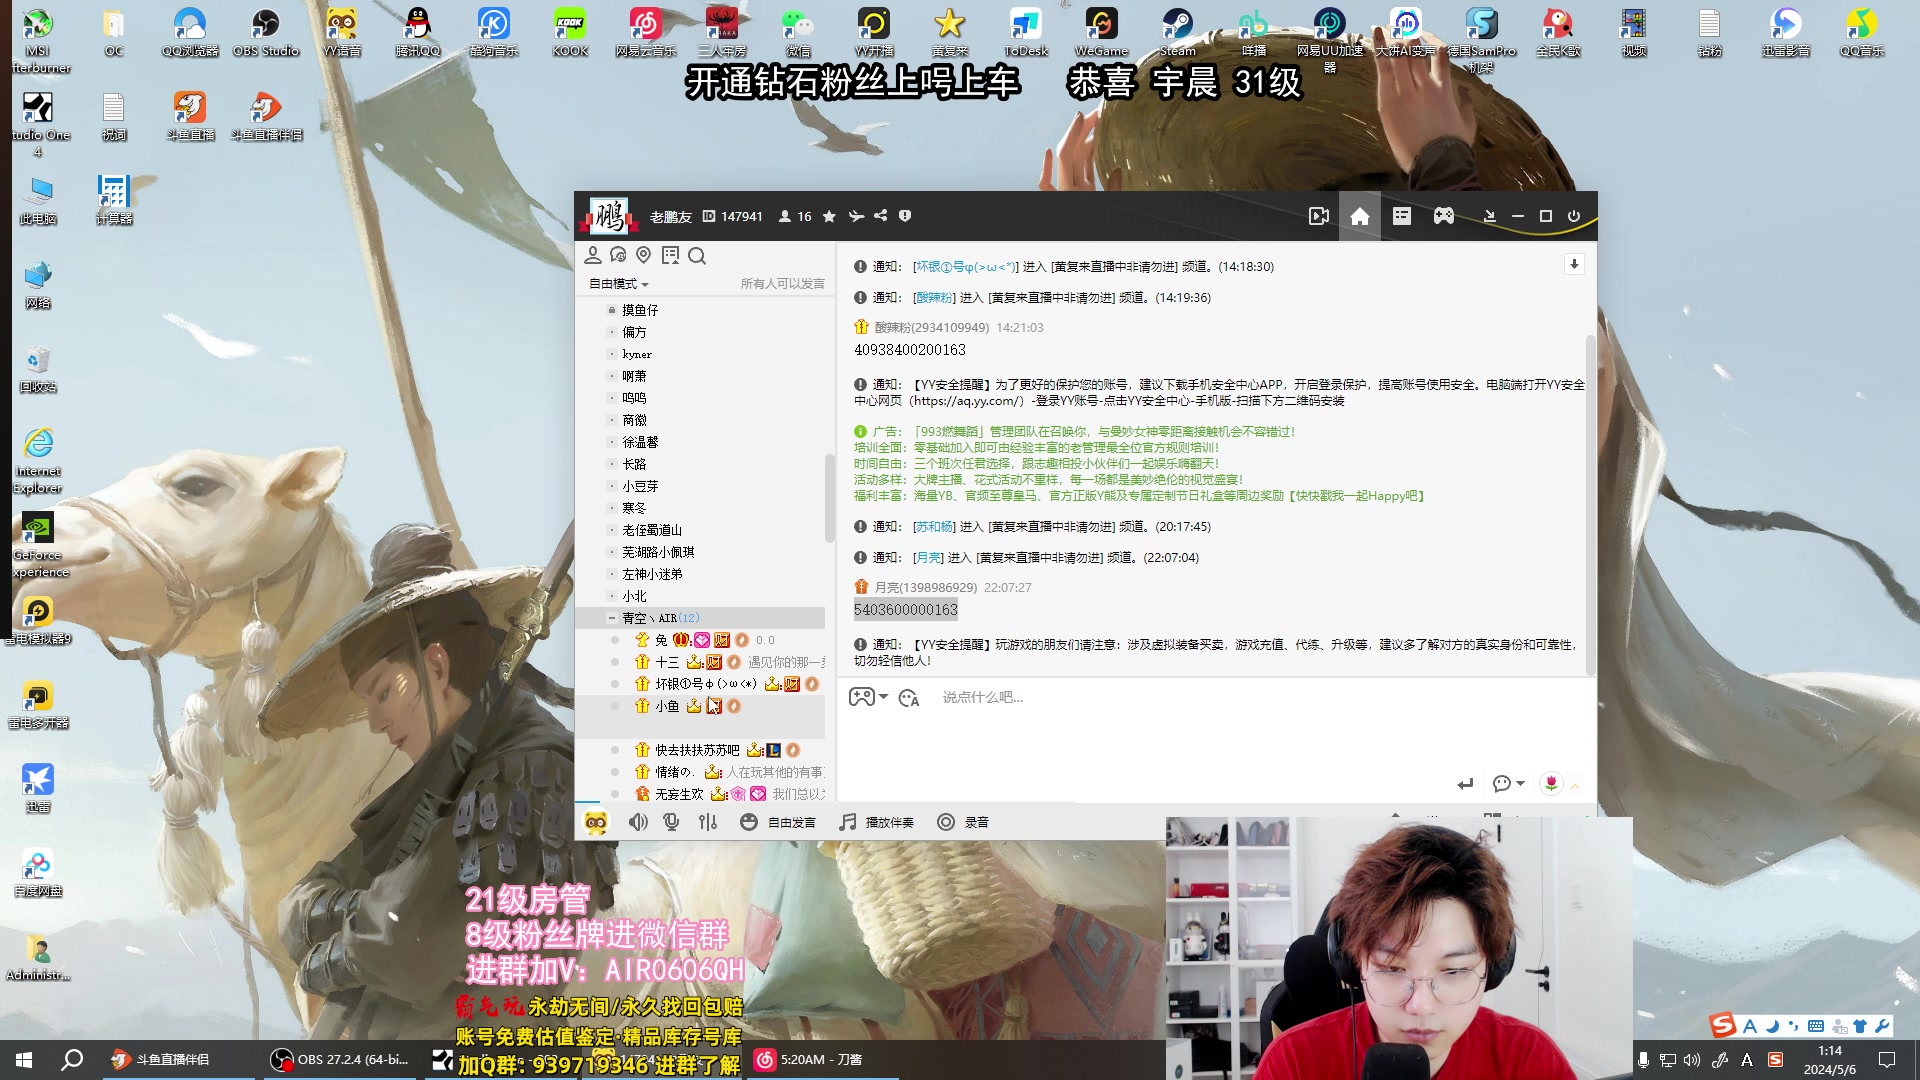Select the 徐温馨 channel
Screen dimensions: 1920x1080
(640, 442)
